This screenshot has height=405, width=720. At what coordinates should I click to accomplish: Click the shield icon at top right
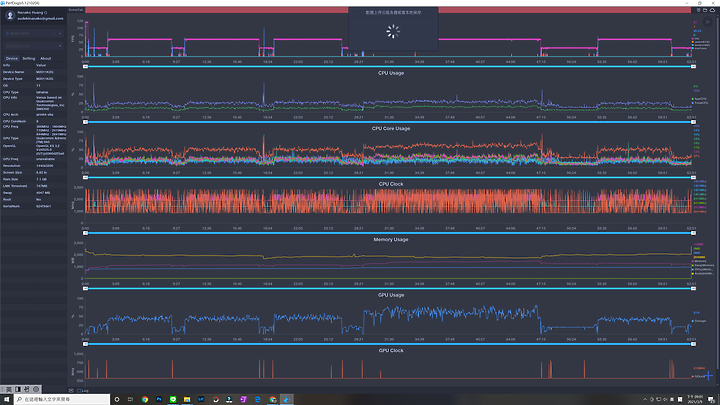coord(698,10)
